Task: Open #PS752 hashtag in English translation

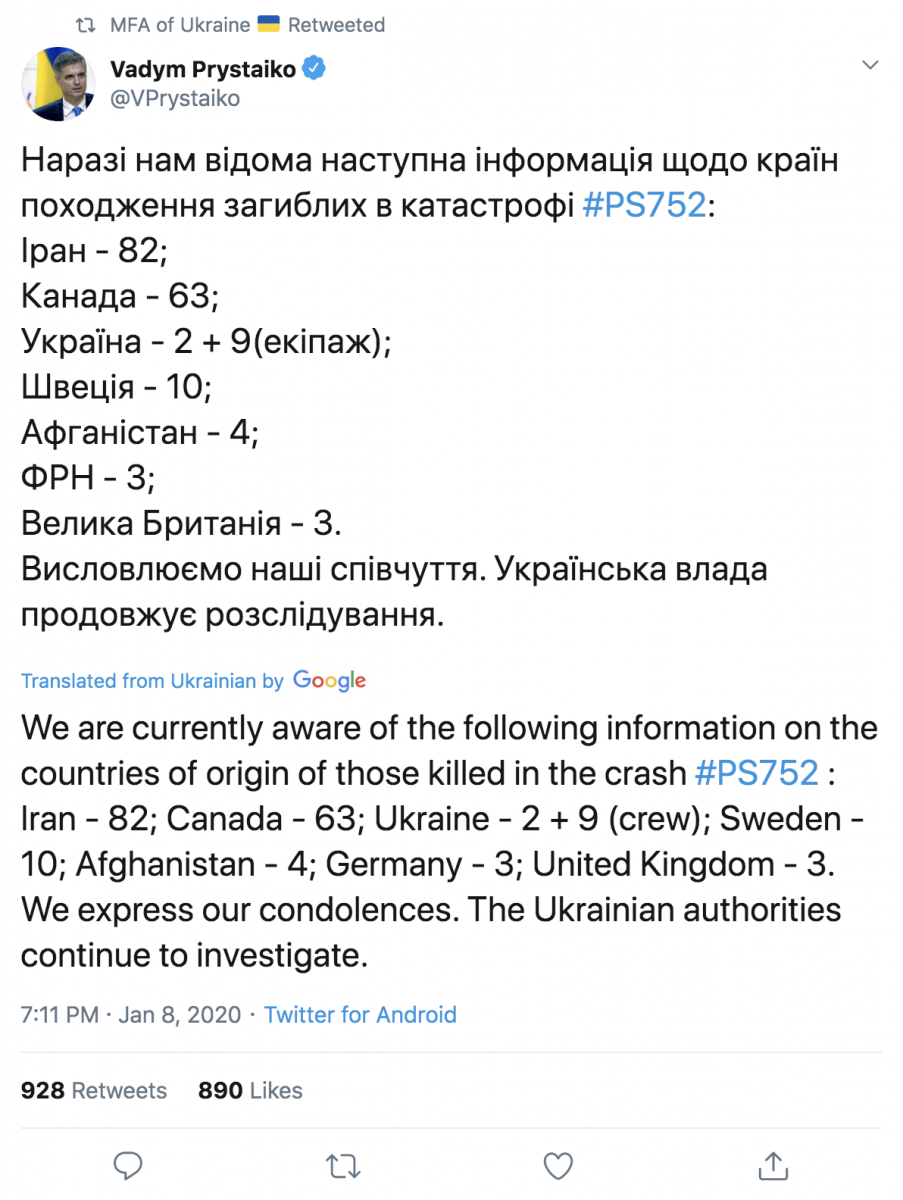Action: 754,773
